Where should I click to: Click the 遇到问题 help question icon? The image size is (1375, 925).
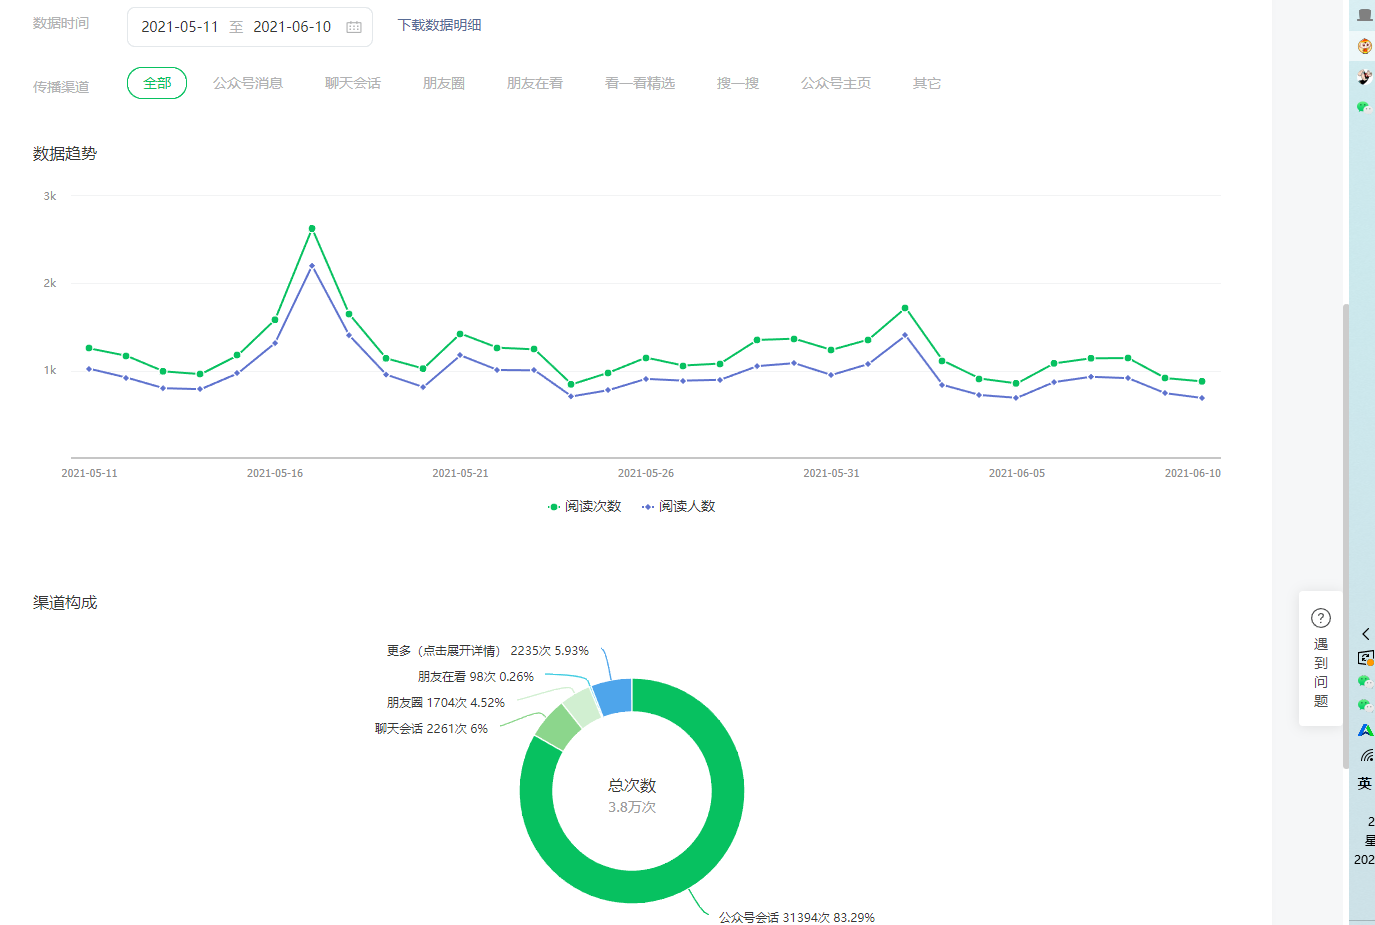pyautogui.click(x=1320, y=618)
